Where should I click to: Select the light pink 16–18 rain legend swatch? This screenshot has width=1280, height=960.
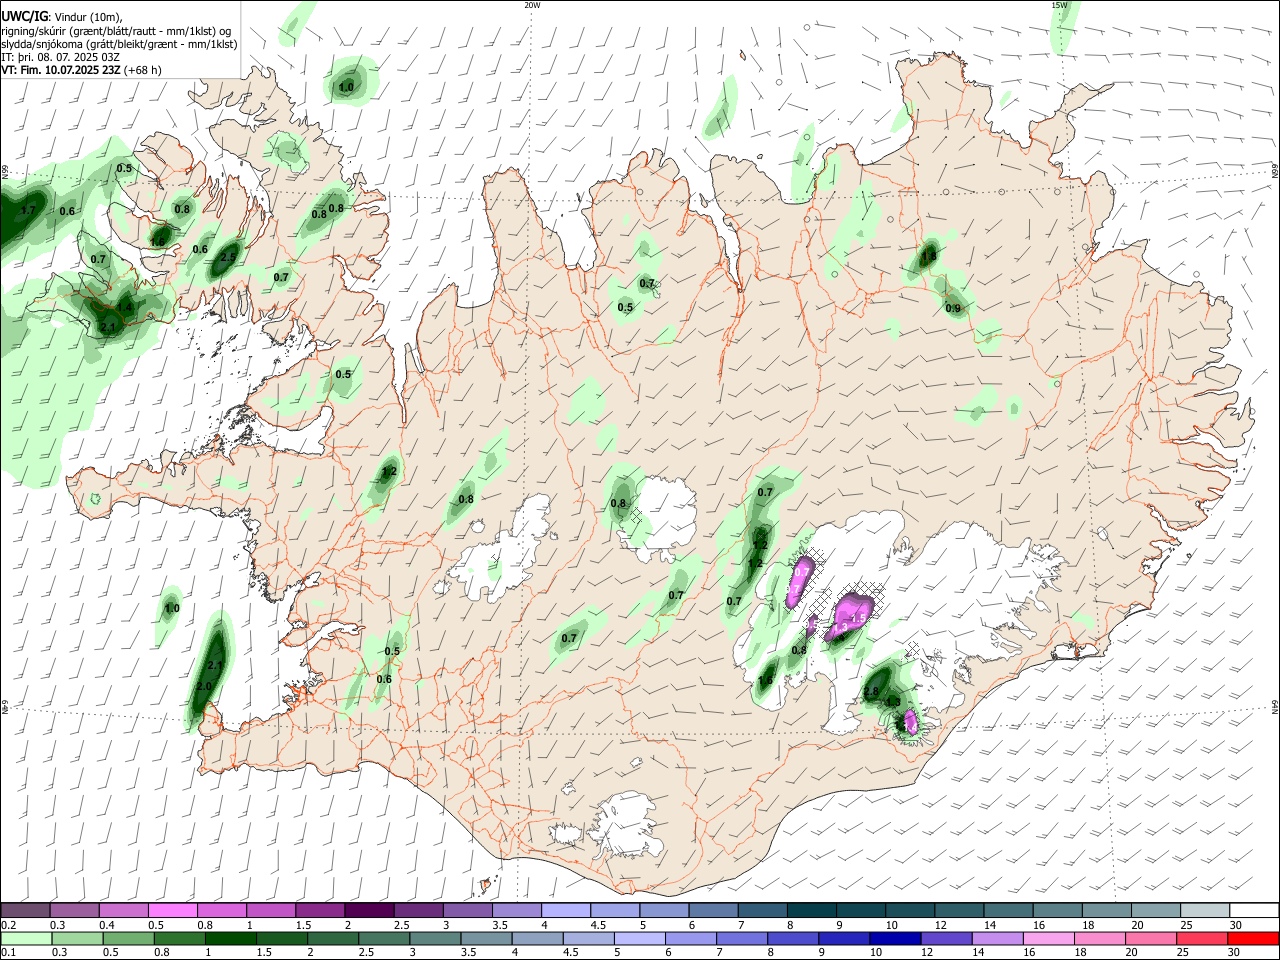[1047, 939]
